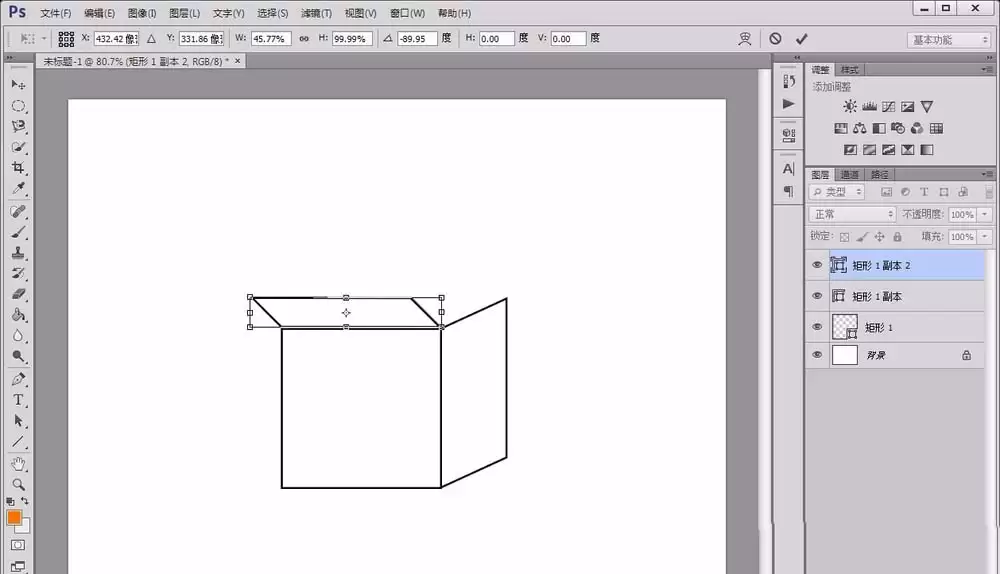The height and width of the screenshot is (574, 1000).
Task: Hide the 矩形 1 layer
Action: 817,327
